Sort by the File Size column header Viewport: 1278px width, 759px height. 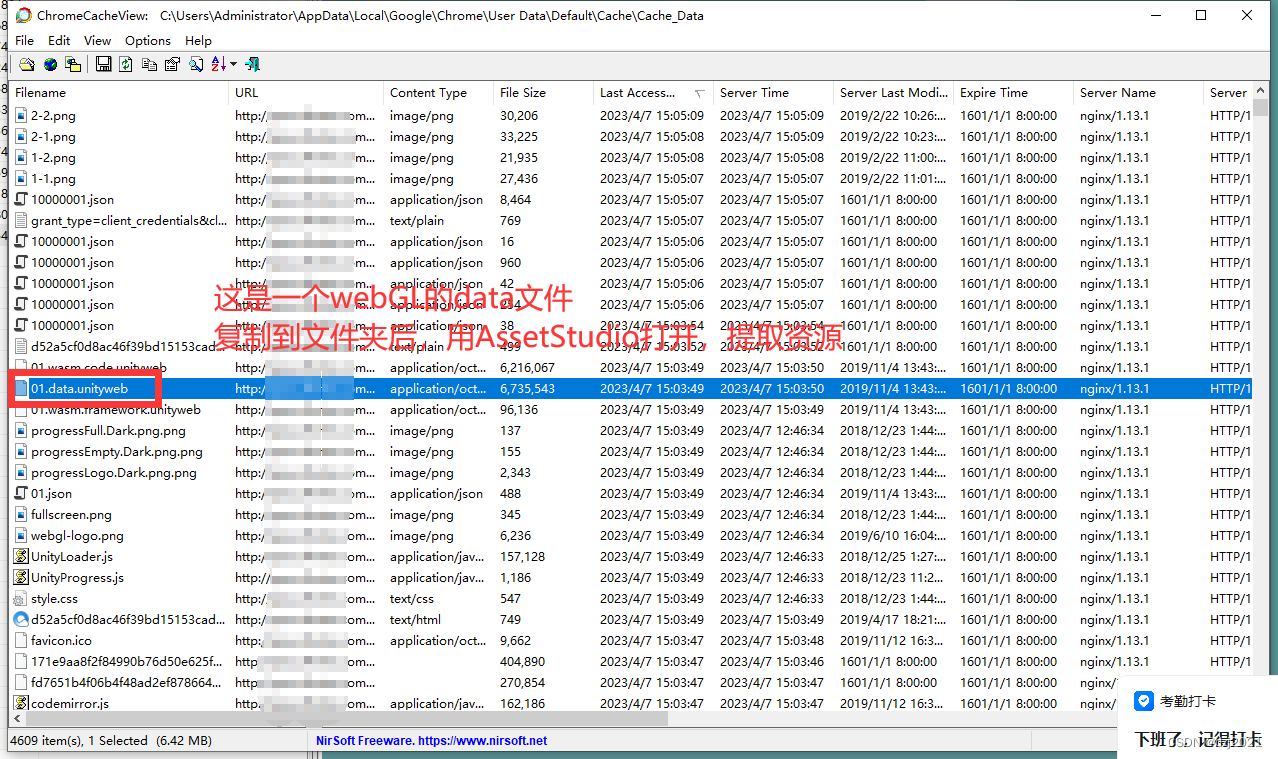pyautogui.click(x=544, y=92)
